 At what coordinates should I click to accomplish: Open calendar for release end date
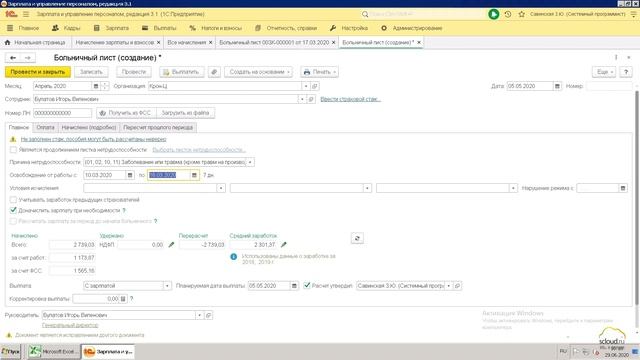coord(194,175)
